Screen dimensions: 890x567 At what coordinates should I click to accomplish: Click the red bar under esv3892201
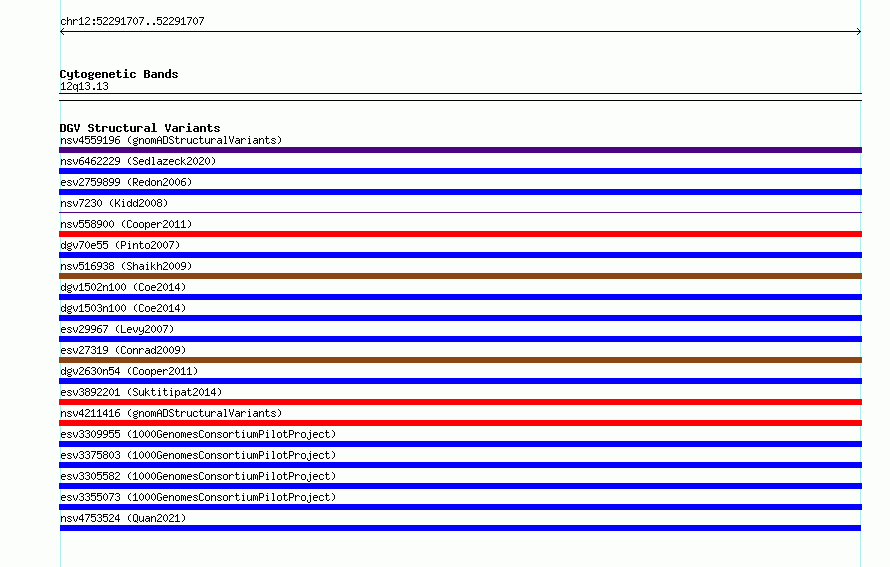(460, 402)
